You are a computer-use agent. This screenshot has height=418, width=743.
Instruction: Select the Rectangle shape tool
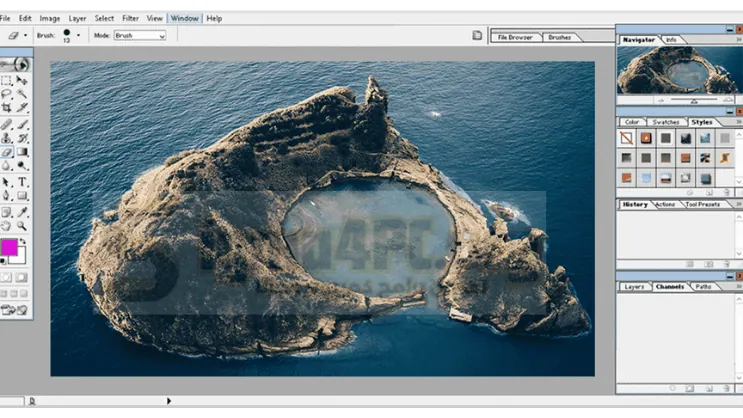tap(22, 196)
